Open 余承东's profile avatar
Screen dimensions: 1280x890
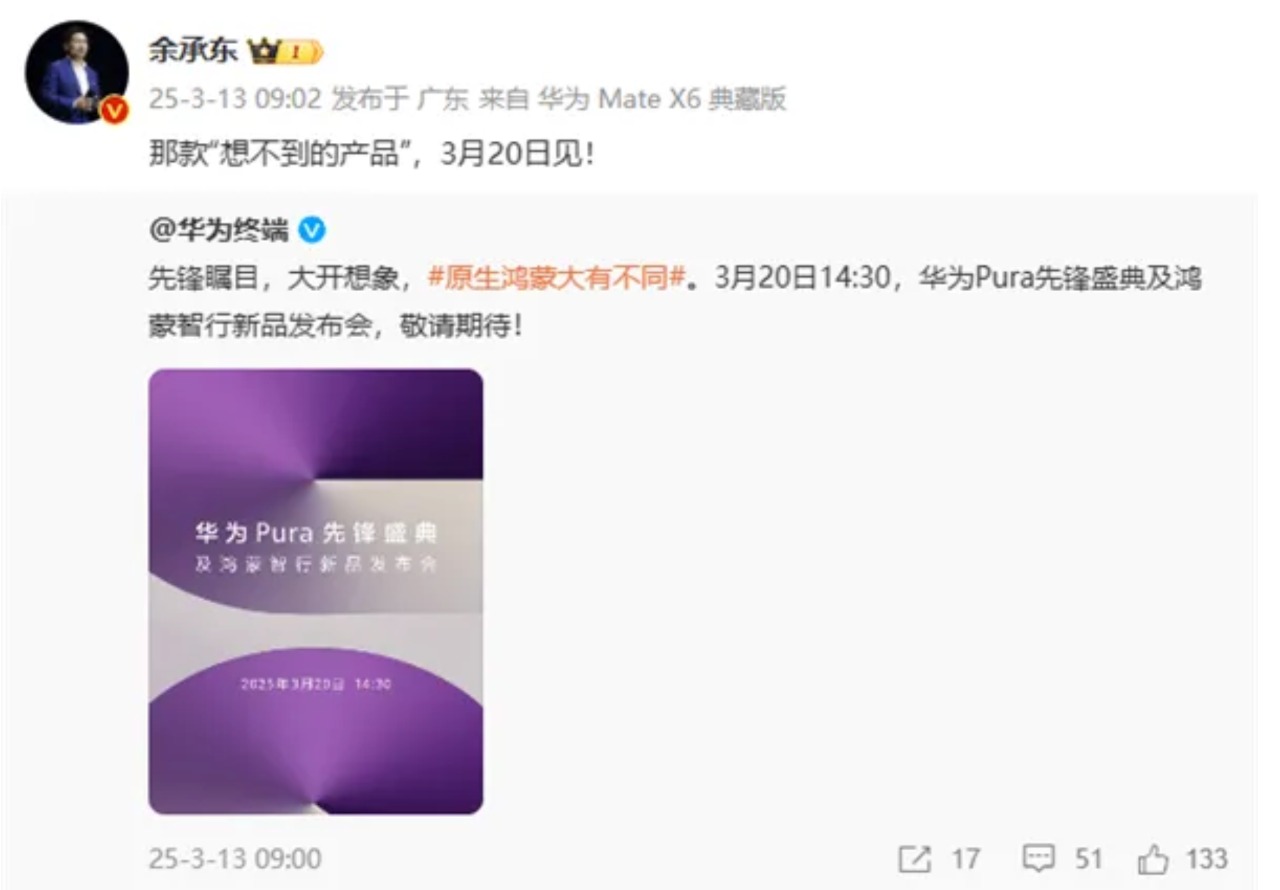point(77,73)
